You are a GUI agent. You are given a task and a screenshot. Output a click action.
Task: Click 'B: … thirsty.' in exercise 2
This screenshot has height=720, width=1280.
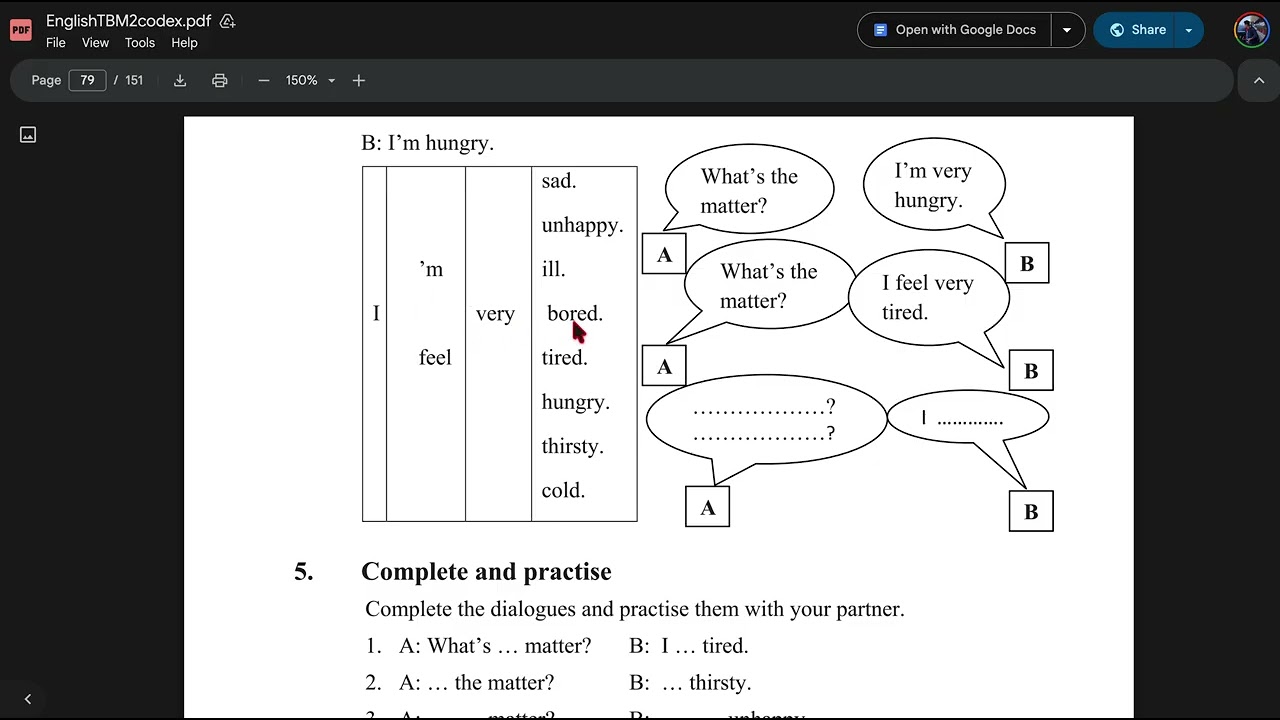pyautogui.click(x=690, y=683)
